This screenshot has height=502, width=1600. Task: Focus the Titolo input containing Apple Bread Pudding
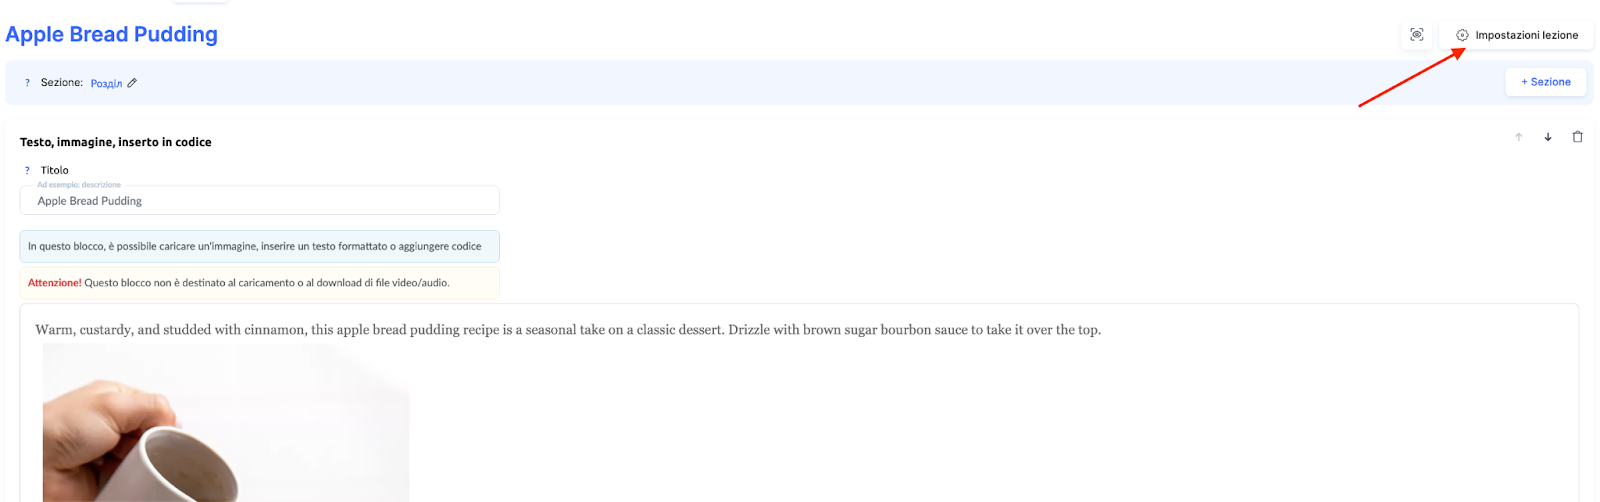(x=260, y=201)
